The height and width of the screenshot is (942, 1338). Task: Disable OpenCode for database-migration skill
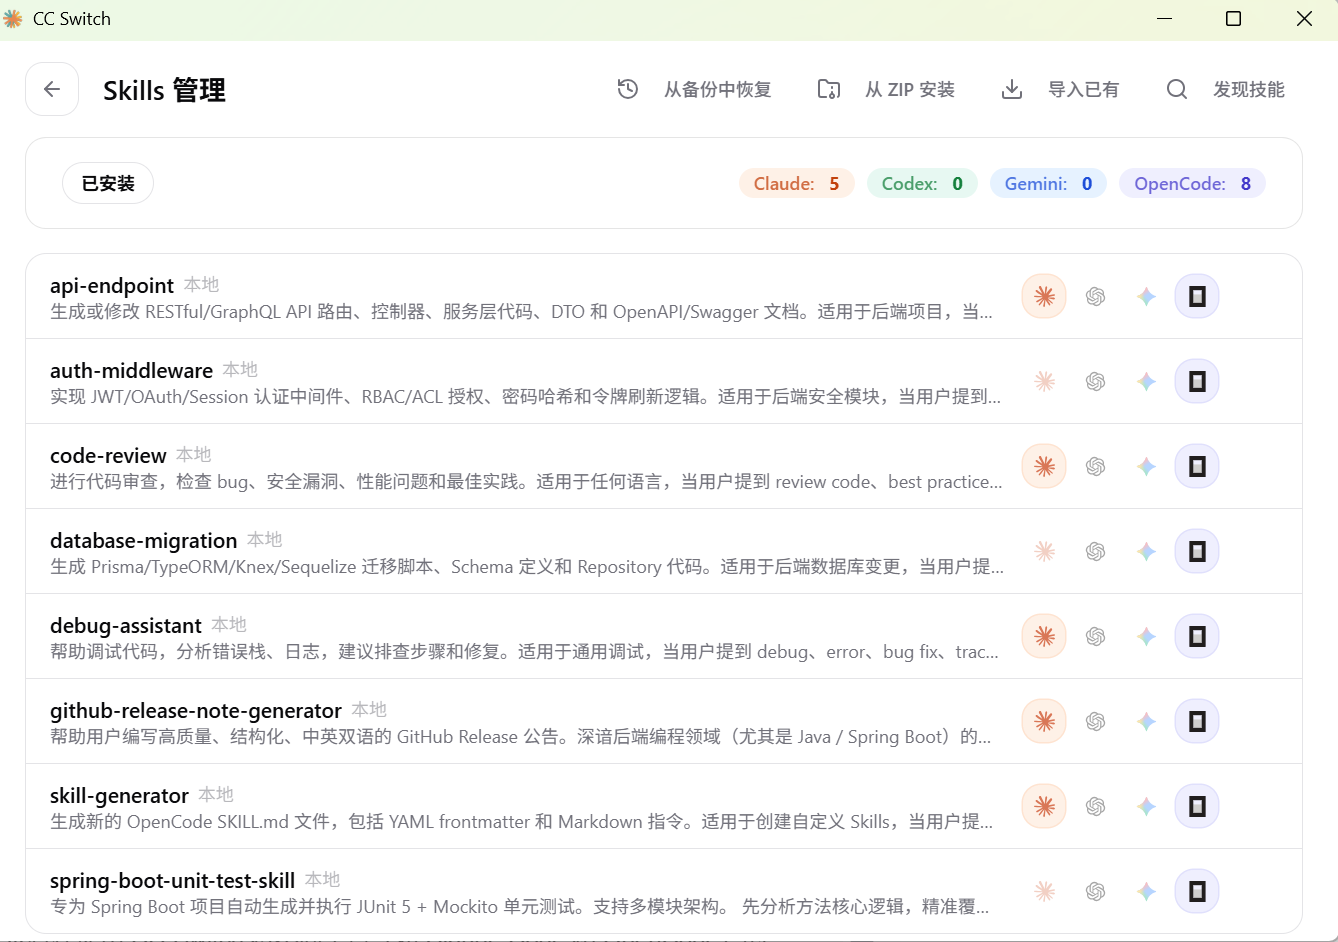[x=1197, y=551]
